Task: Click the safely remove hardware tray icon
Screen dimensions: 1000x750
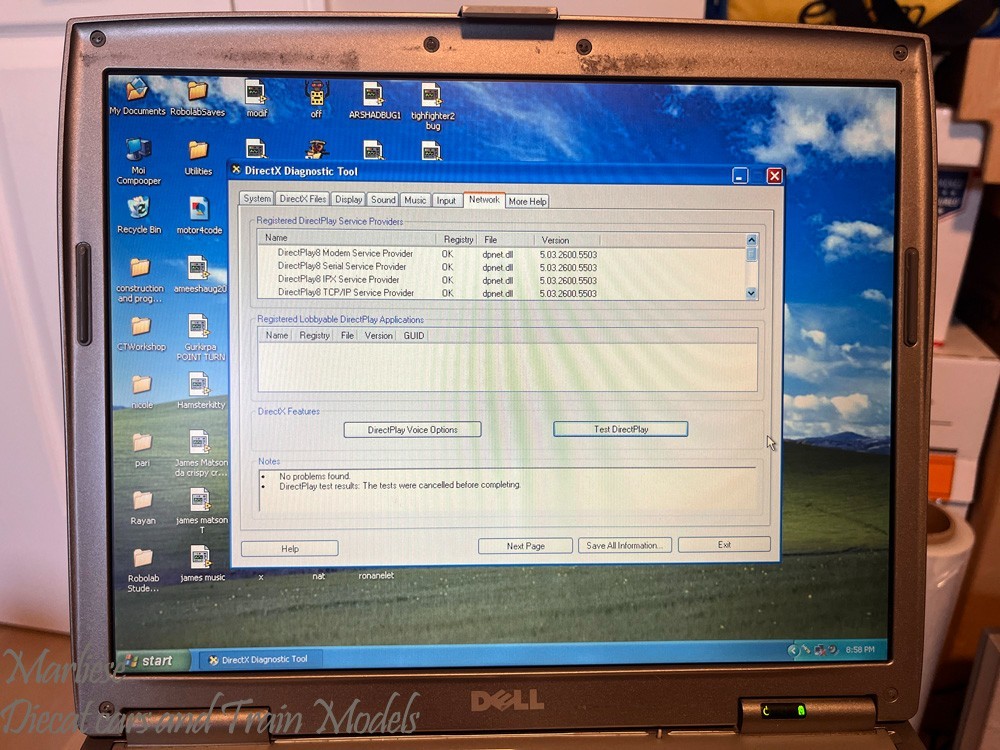Action: click(x=806, y=649)
